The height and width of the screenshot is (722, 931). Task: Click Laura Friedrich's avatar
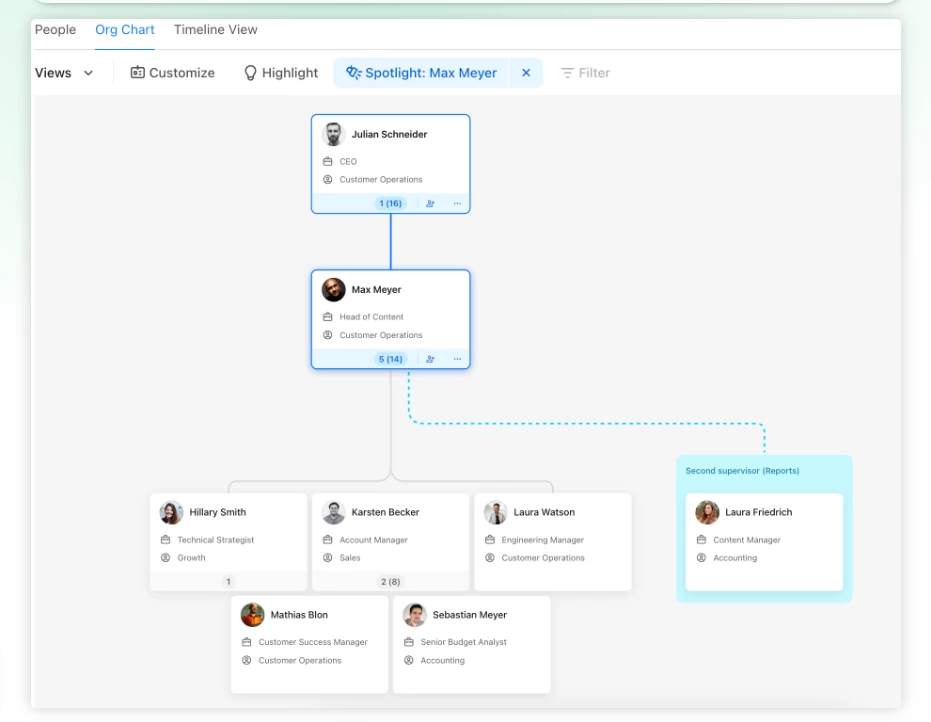click(707, 512)
